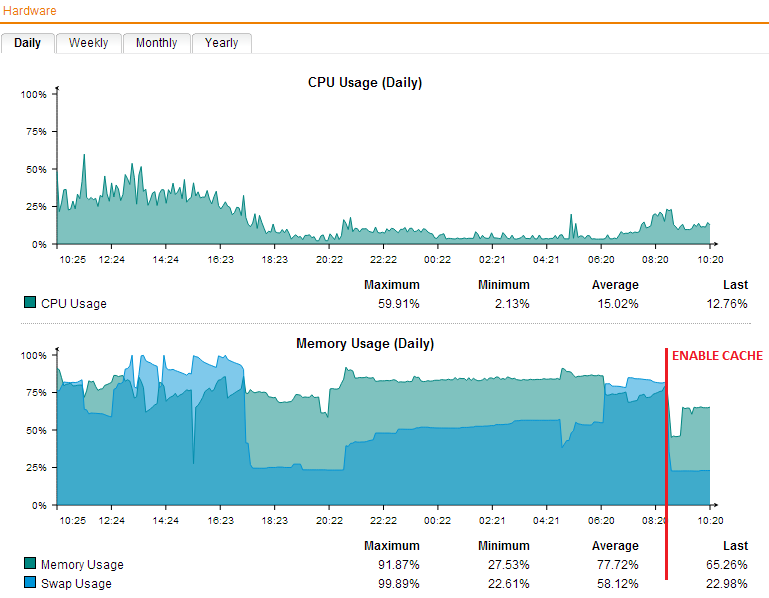769x598 pixels.
Task: Open the Monthly tab
Action: coord(156,43)
